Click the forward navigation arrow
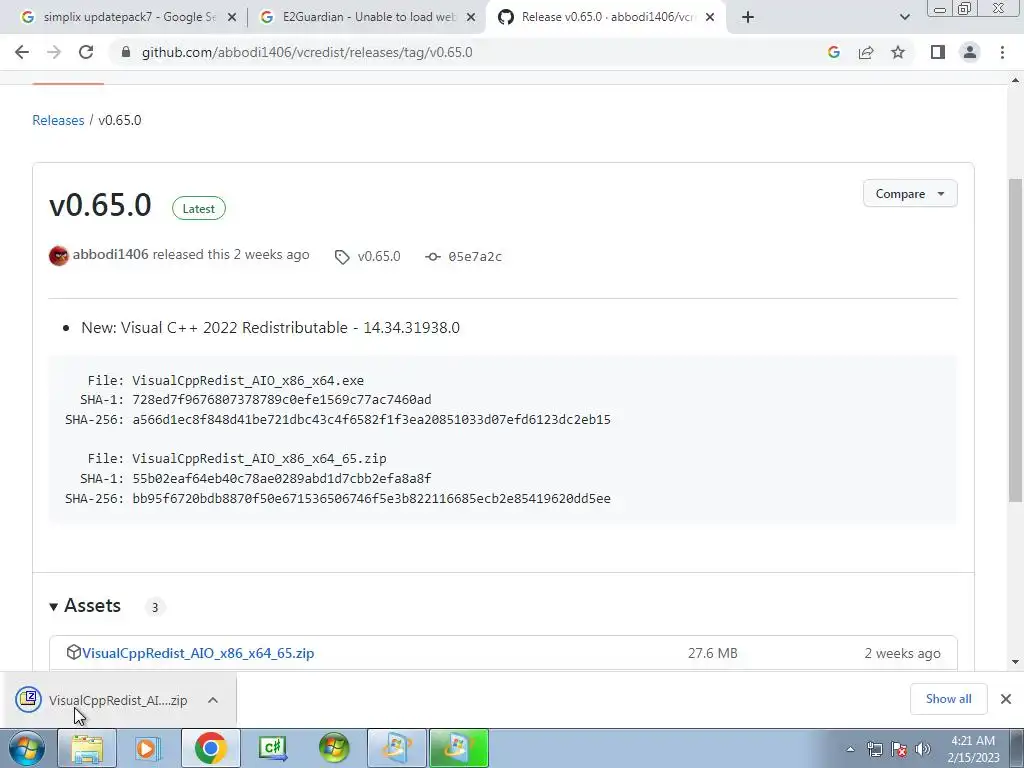The height and width of the screenshot is (768, 1024). [x=54, y=52]
